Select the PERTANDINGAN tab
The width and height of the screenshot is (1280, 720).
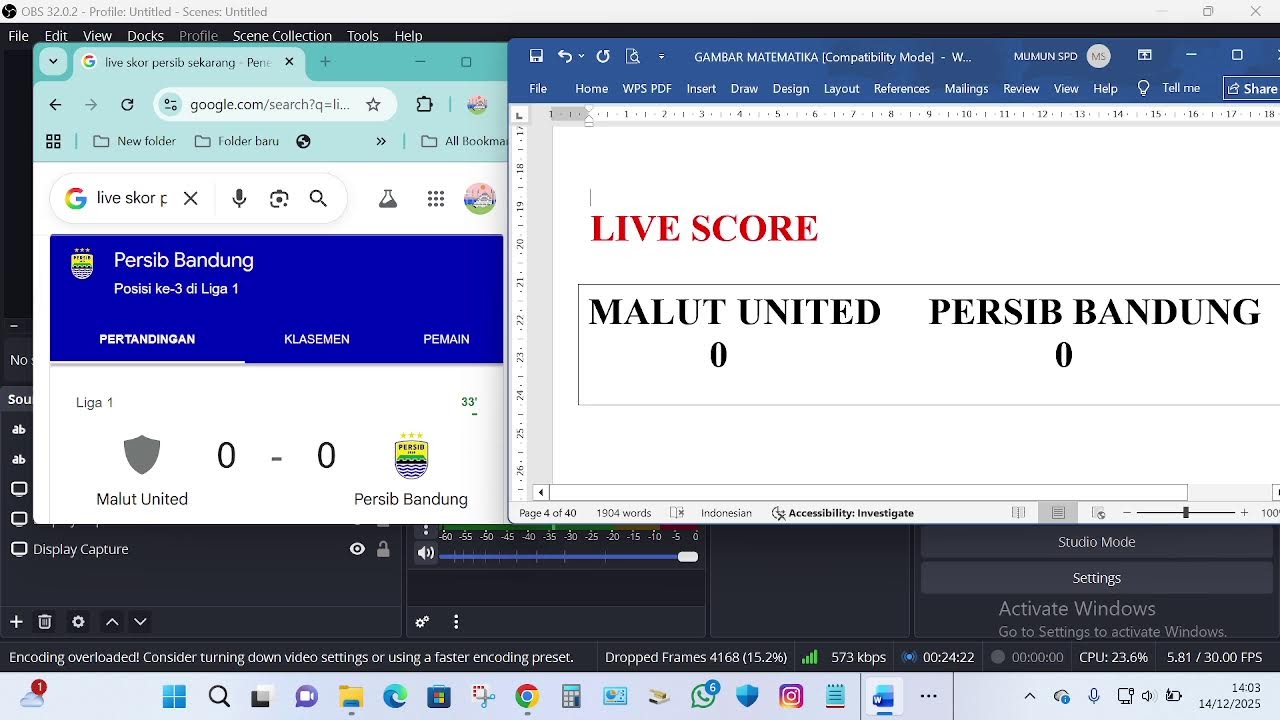tap(147, 339)
